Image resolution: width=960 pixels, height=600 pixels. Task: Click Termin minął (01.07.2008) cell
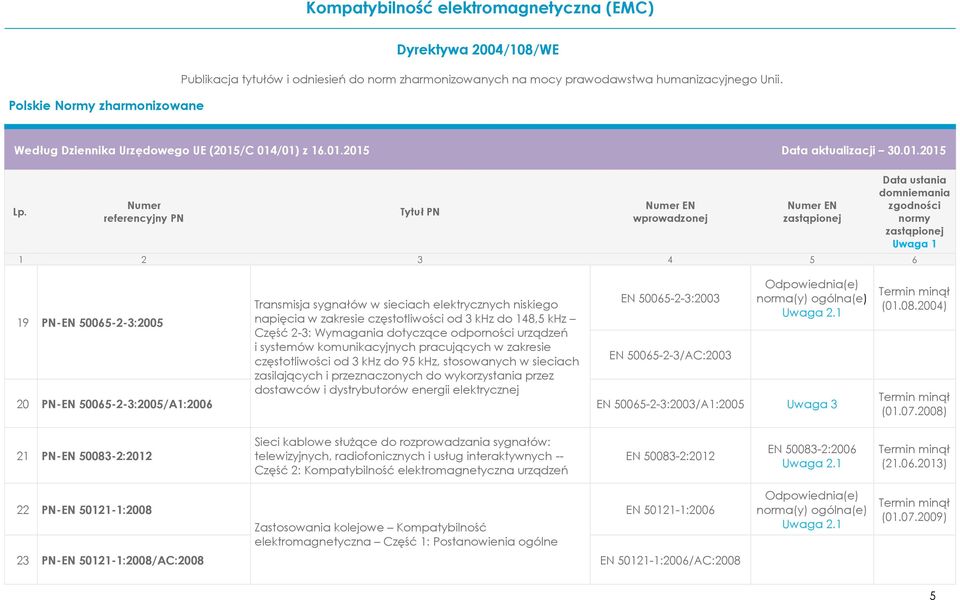coord(914,404)
